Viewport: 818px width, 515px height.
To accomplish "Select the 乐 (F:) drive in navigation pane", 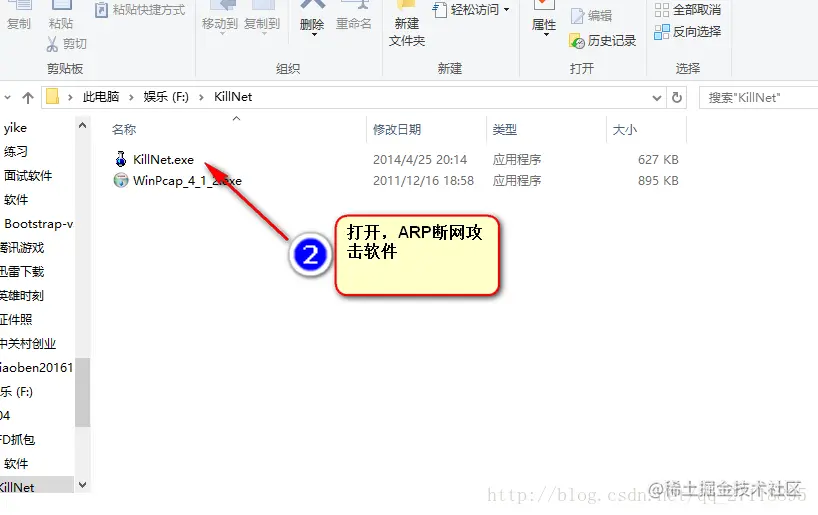I will [17, 392].
